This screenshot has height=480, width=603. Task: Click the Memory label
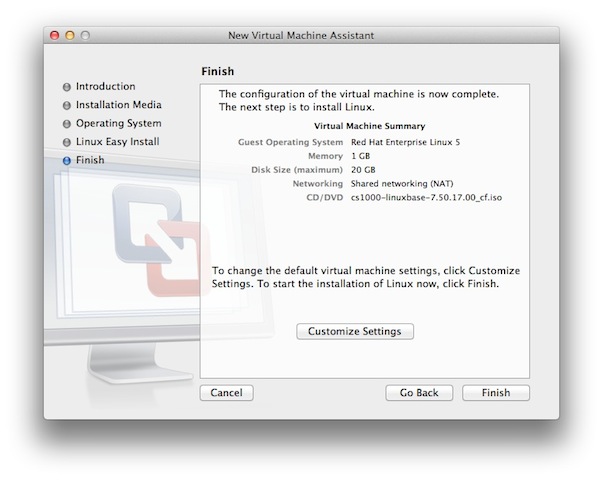pyautogui.click(x=325, y=156)
